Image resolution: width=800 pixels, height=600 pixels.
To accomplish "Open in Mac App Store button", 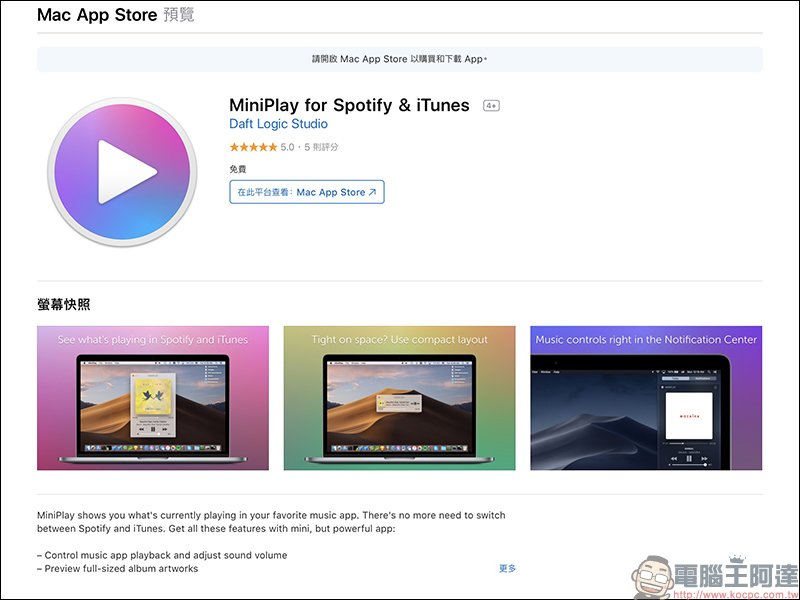I will [x=307, y=192].
